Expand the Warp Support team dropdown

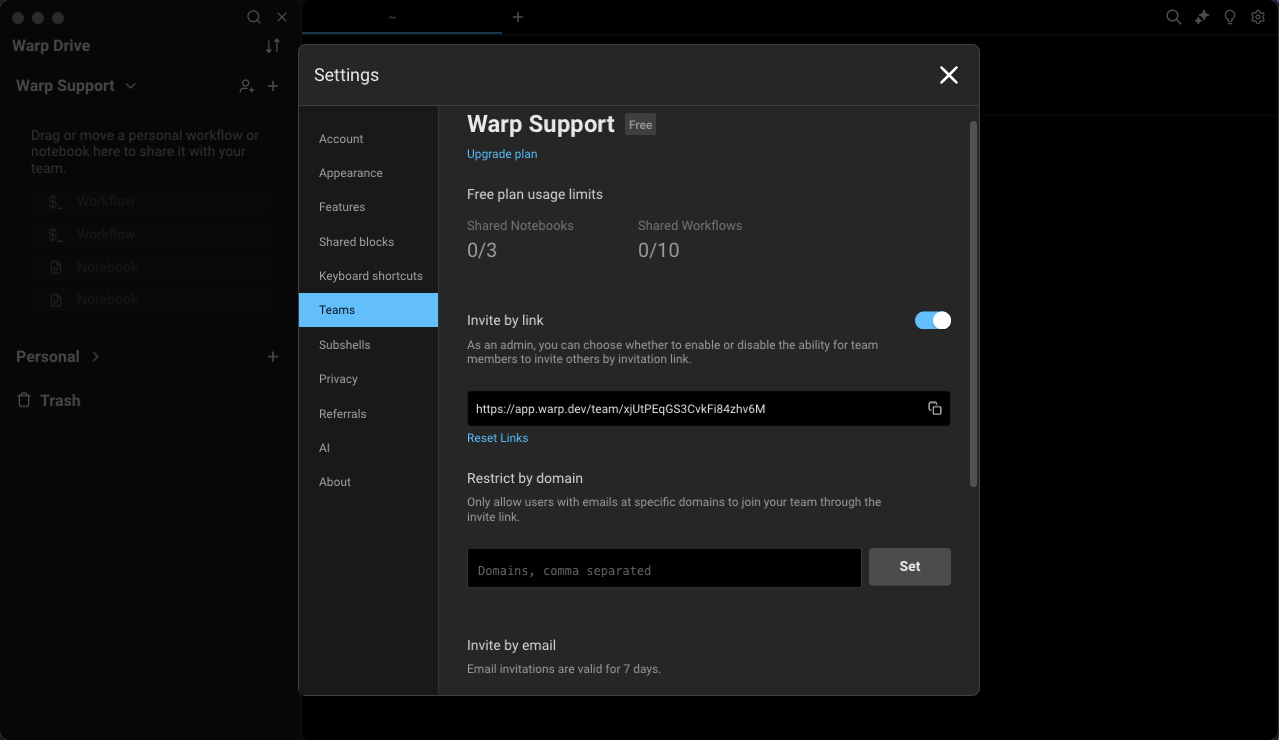click(130, 86)
